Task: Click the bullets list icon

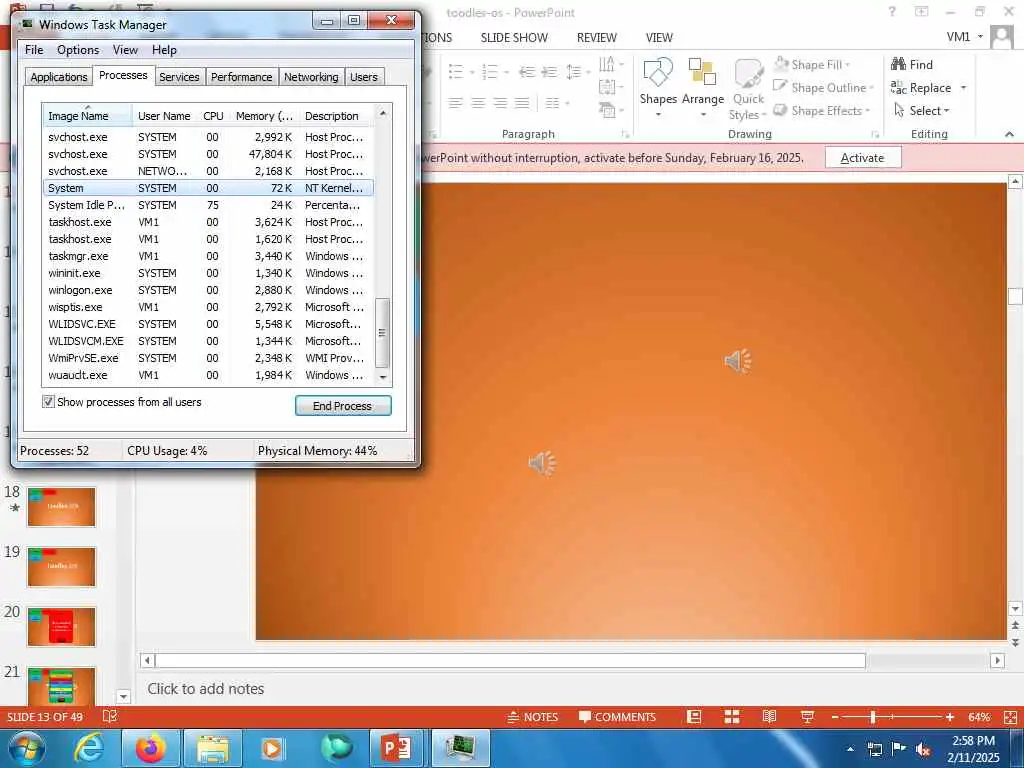Action: coord(456,71)
